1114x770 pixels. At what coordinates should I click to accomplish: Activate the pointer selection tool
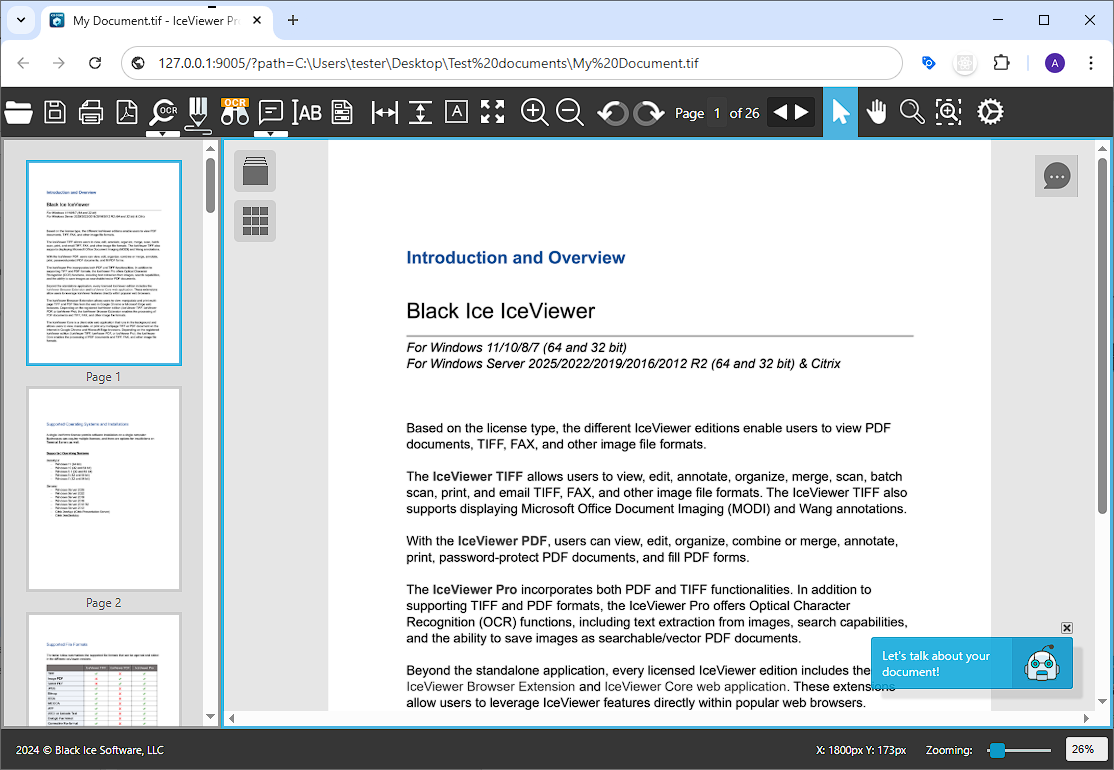[840, 112]
